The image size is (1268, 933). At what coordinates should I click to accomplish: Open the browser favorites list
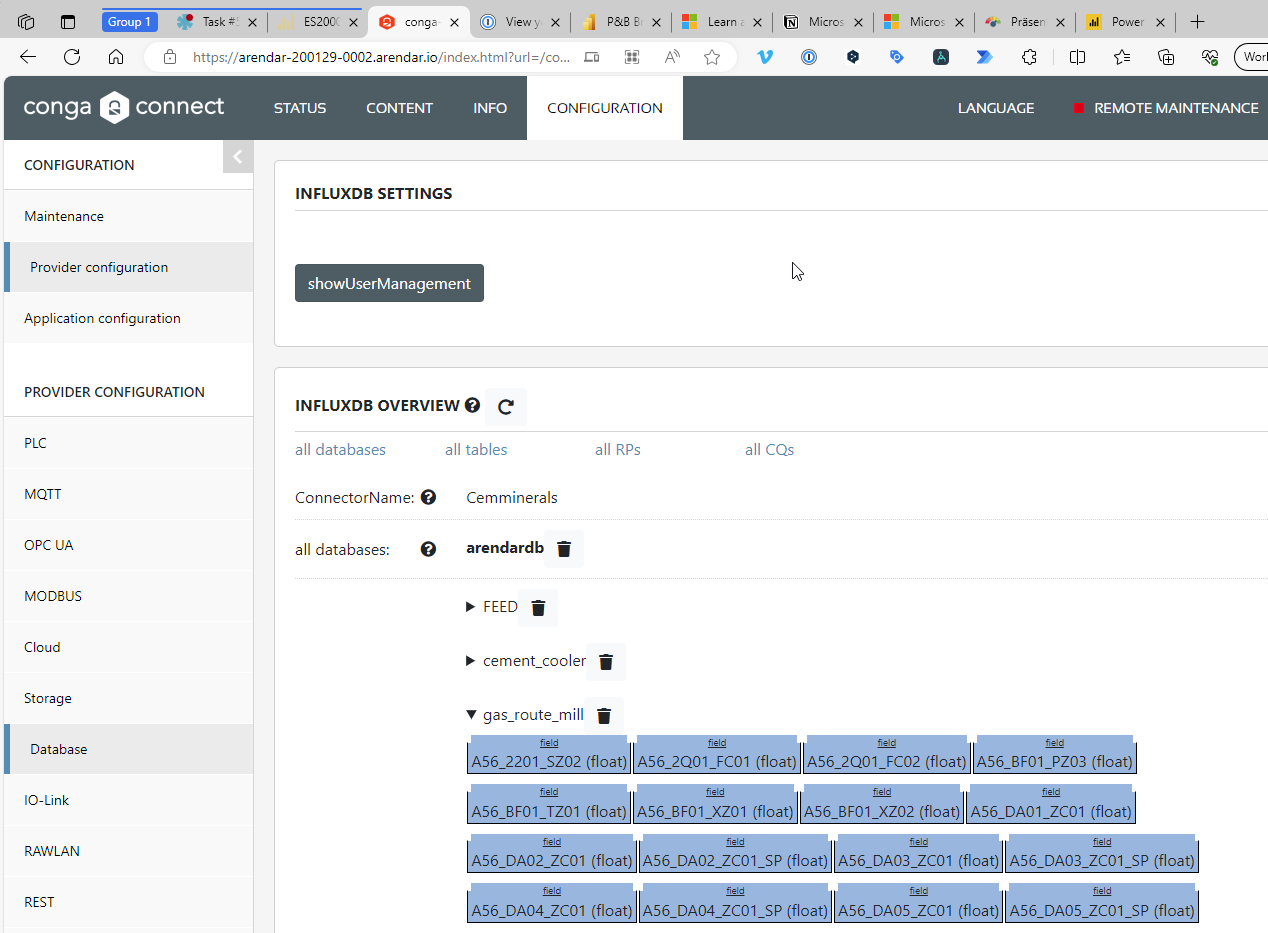(x=1122, y=57)
